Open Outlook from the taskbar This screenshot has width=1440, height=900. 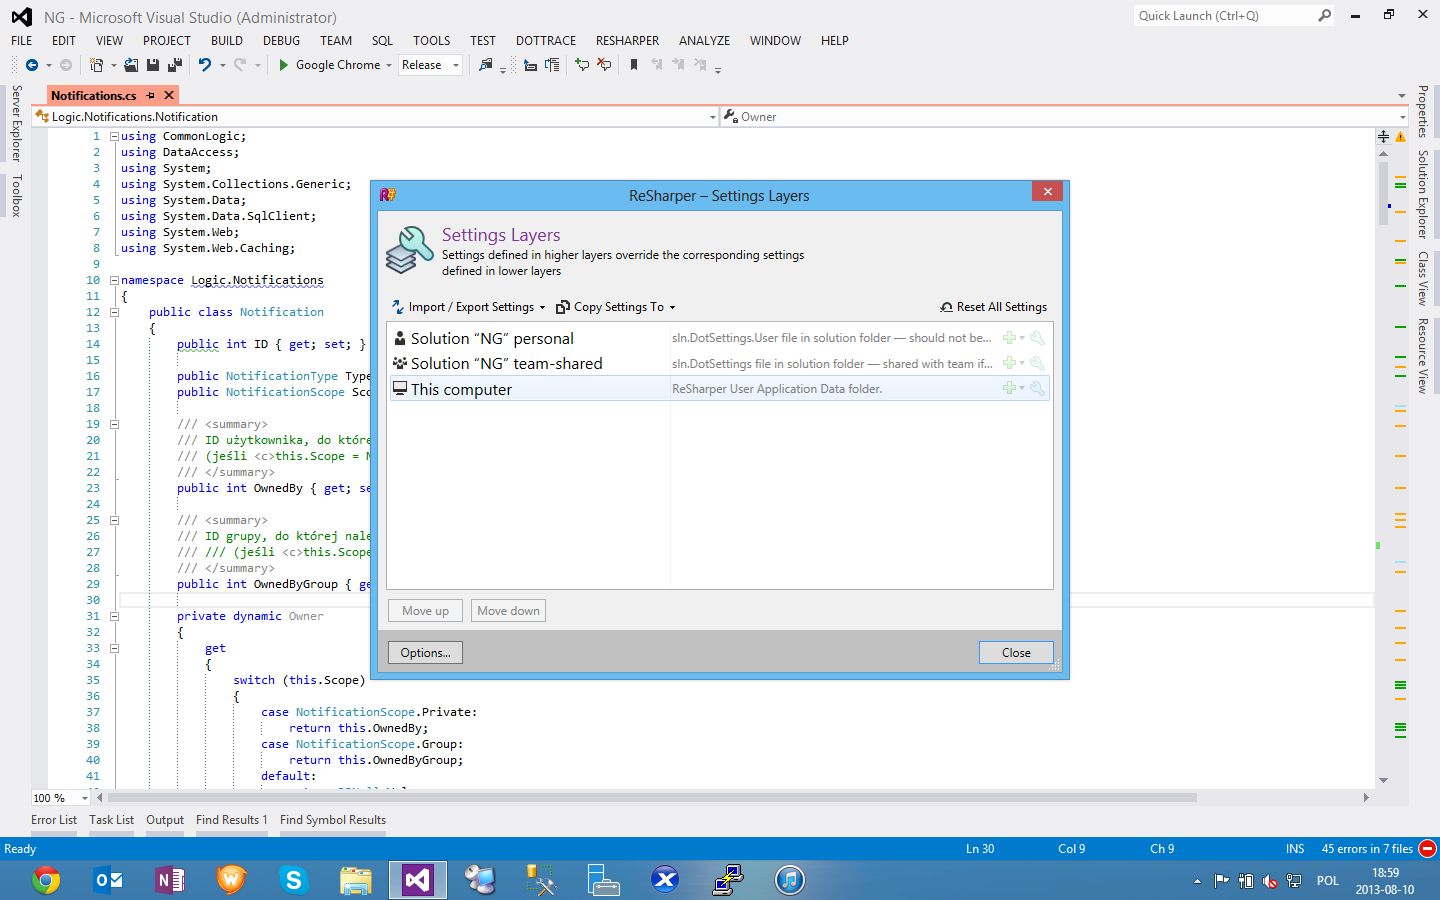108,880
